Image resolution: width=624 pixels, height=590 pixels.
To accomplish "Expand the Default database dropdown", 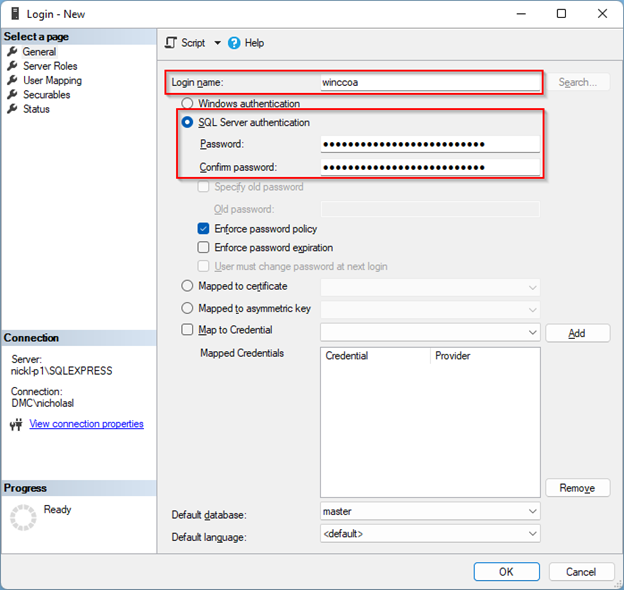I will (x=532, y=512).
